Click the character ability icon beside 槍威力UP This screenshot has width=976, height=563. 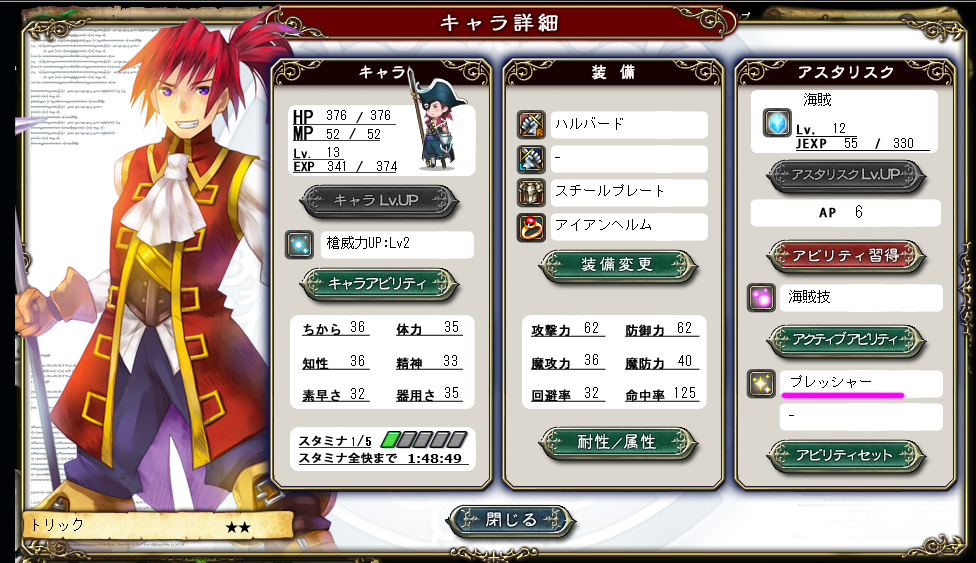coord(299,245)
